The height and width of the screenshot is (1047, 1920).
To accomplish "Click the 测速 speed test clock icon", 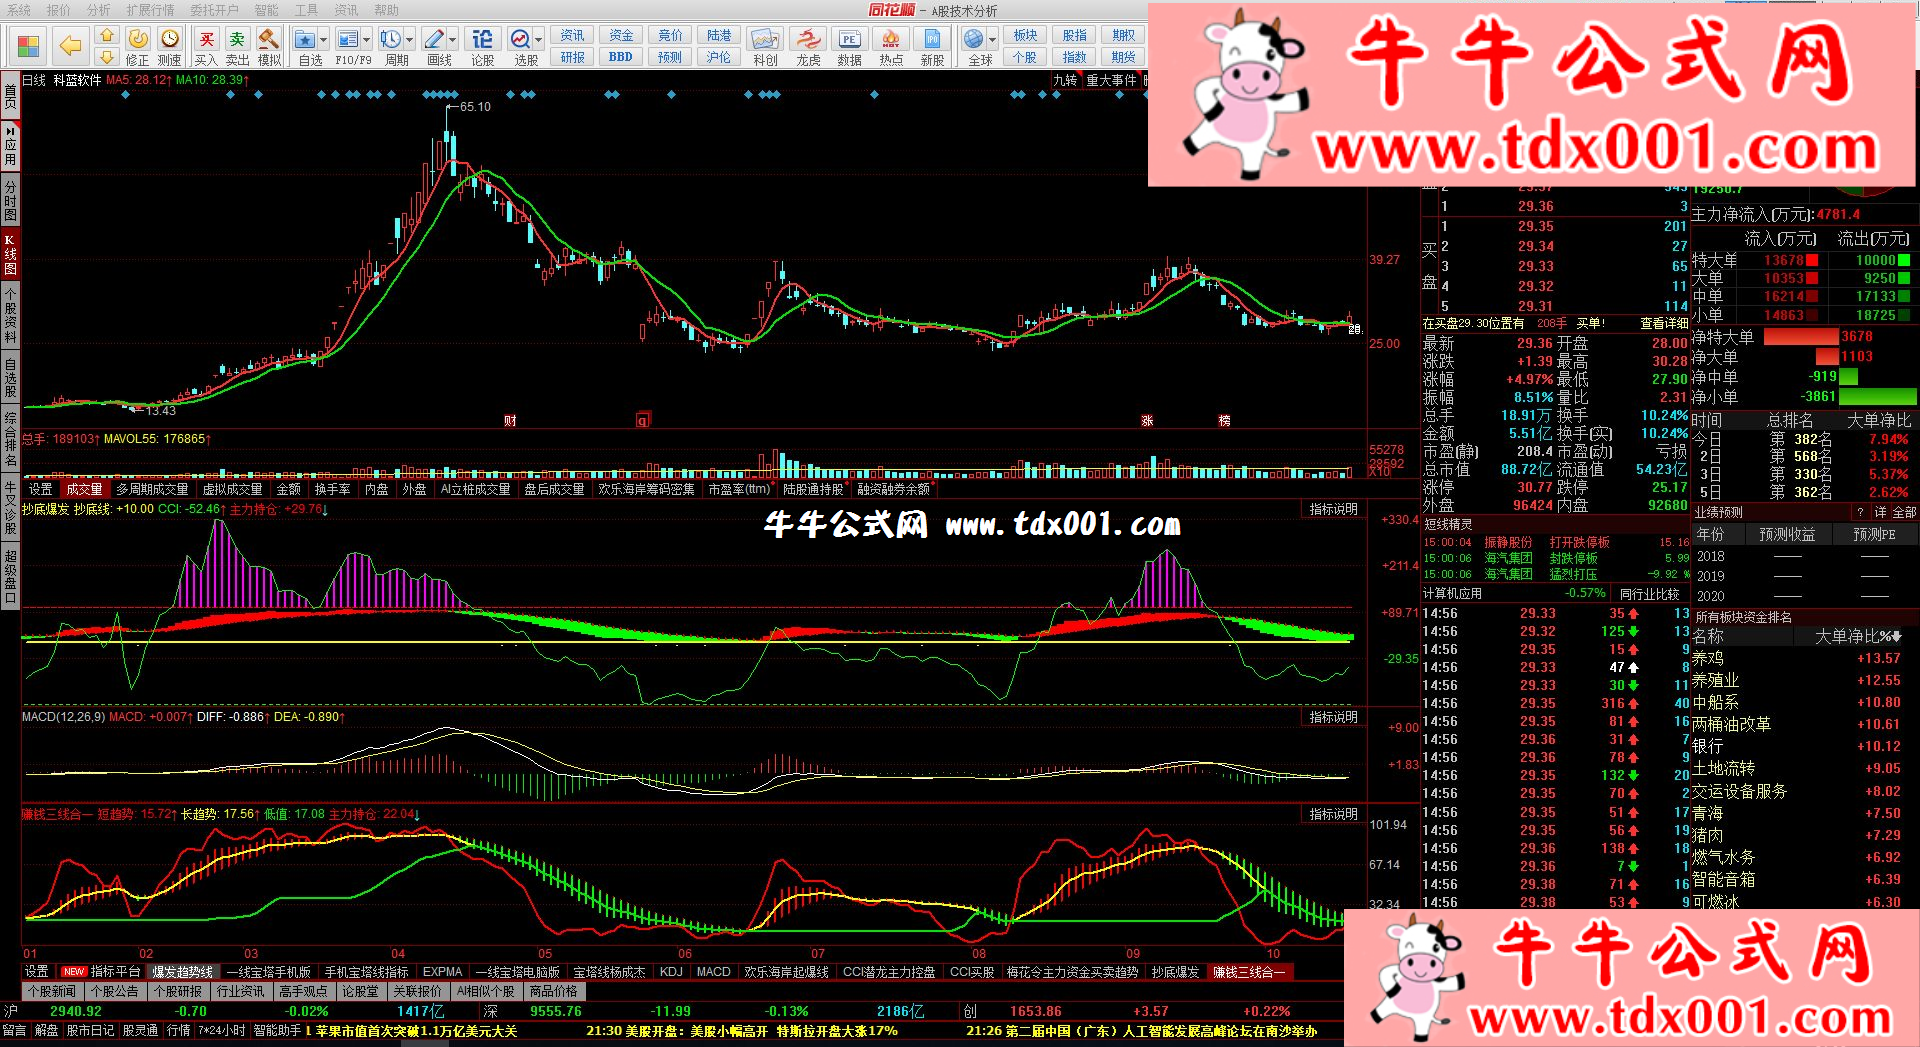I will click(170, 40).
